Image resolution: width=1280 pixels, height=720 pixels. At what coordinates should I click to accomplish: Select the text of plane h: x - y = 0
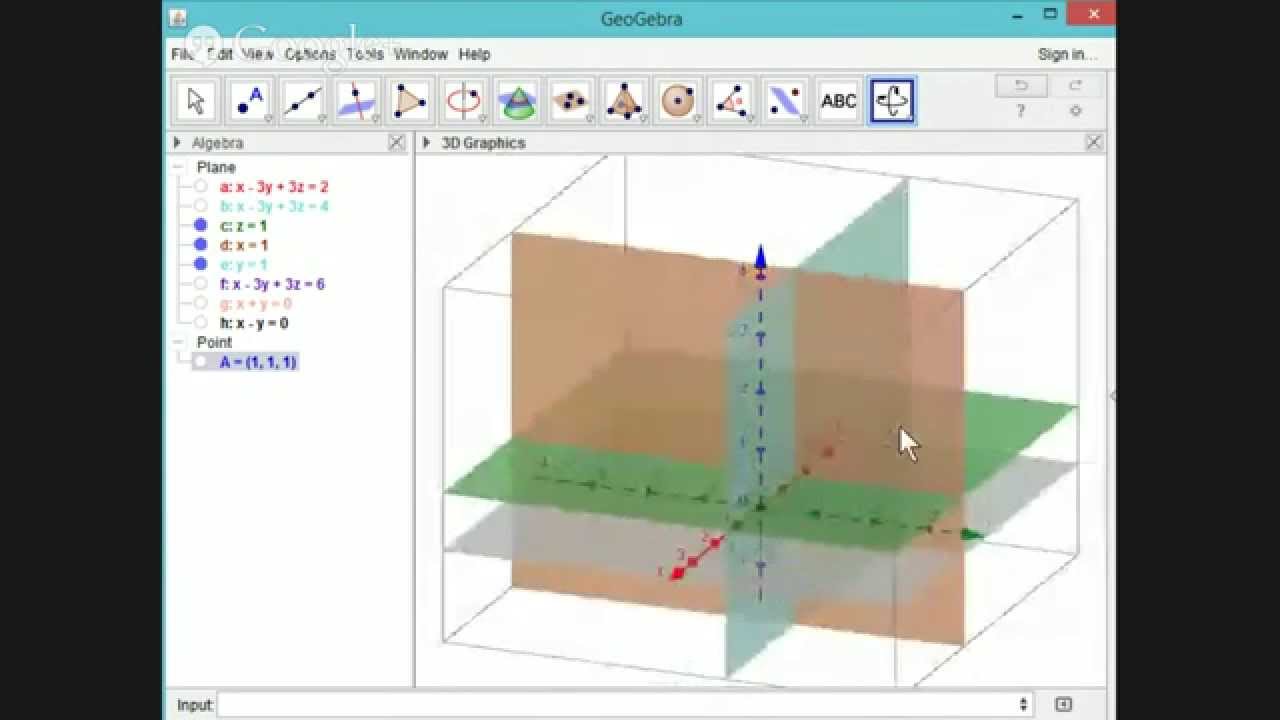tap(254, 323)
